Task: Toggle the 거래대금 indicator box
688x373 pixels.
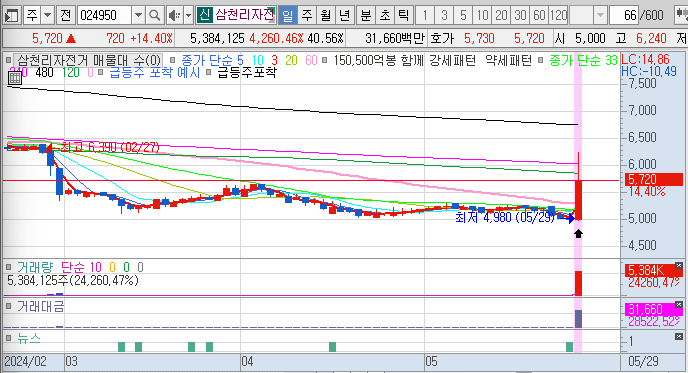Action: (x=8, y=306)
